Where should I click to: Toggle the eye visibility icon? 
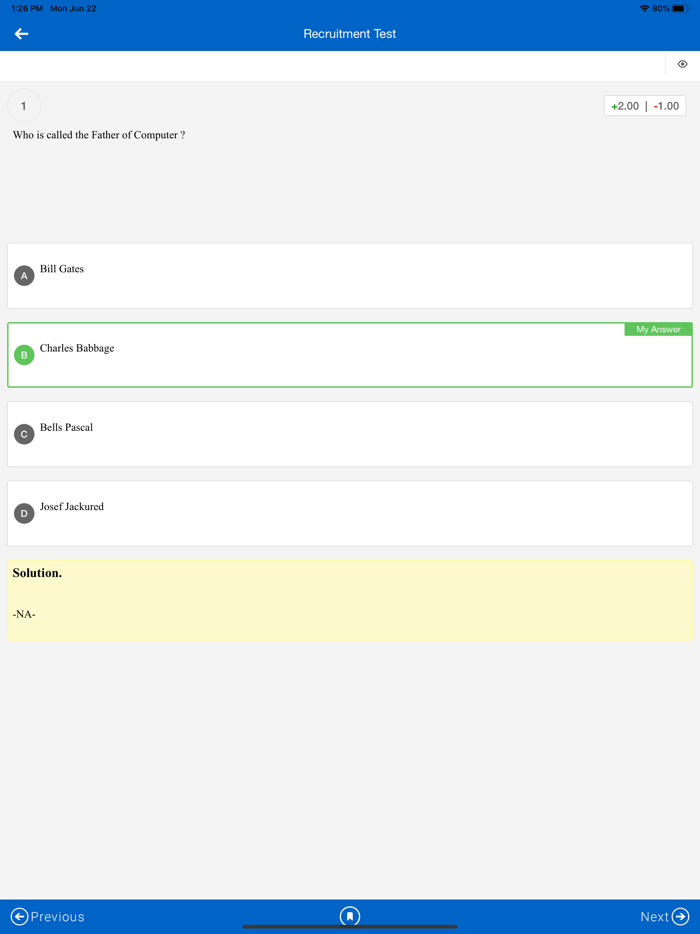pos(682,64)
